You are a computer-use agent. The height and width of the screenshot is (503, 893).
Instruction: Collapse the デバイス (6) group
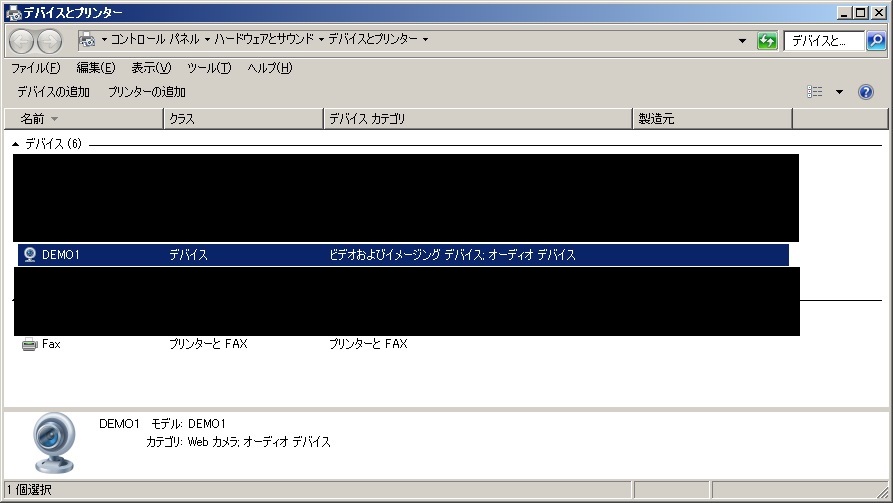tap(15, 144)
